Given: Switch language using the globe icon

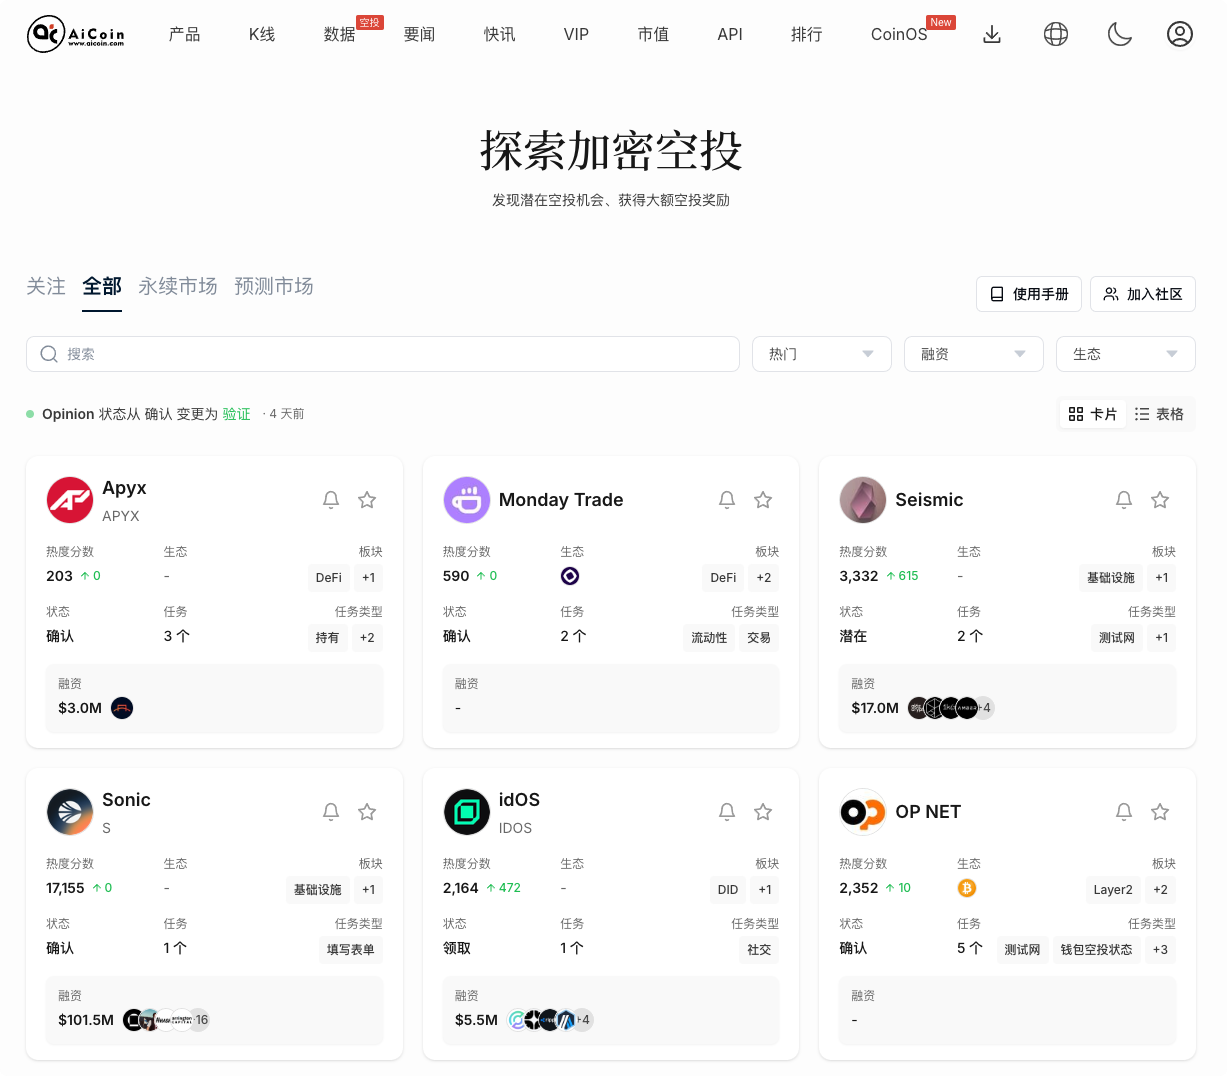Looking at the screenshot, I should pyautogui.click(x=1056, y=33).
